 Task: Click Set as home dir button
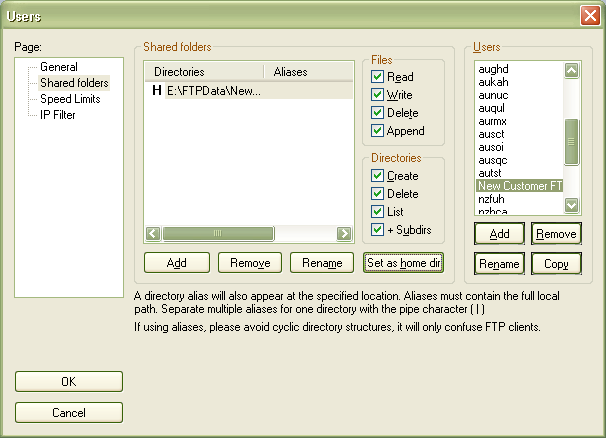tap(403, 263)
